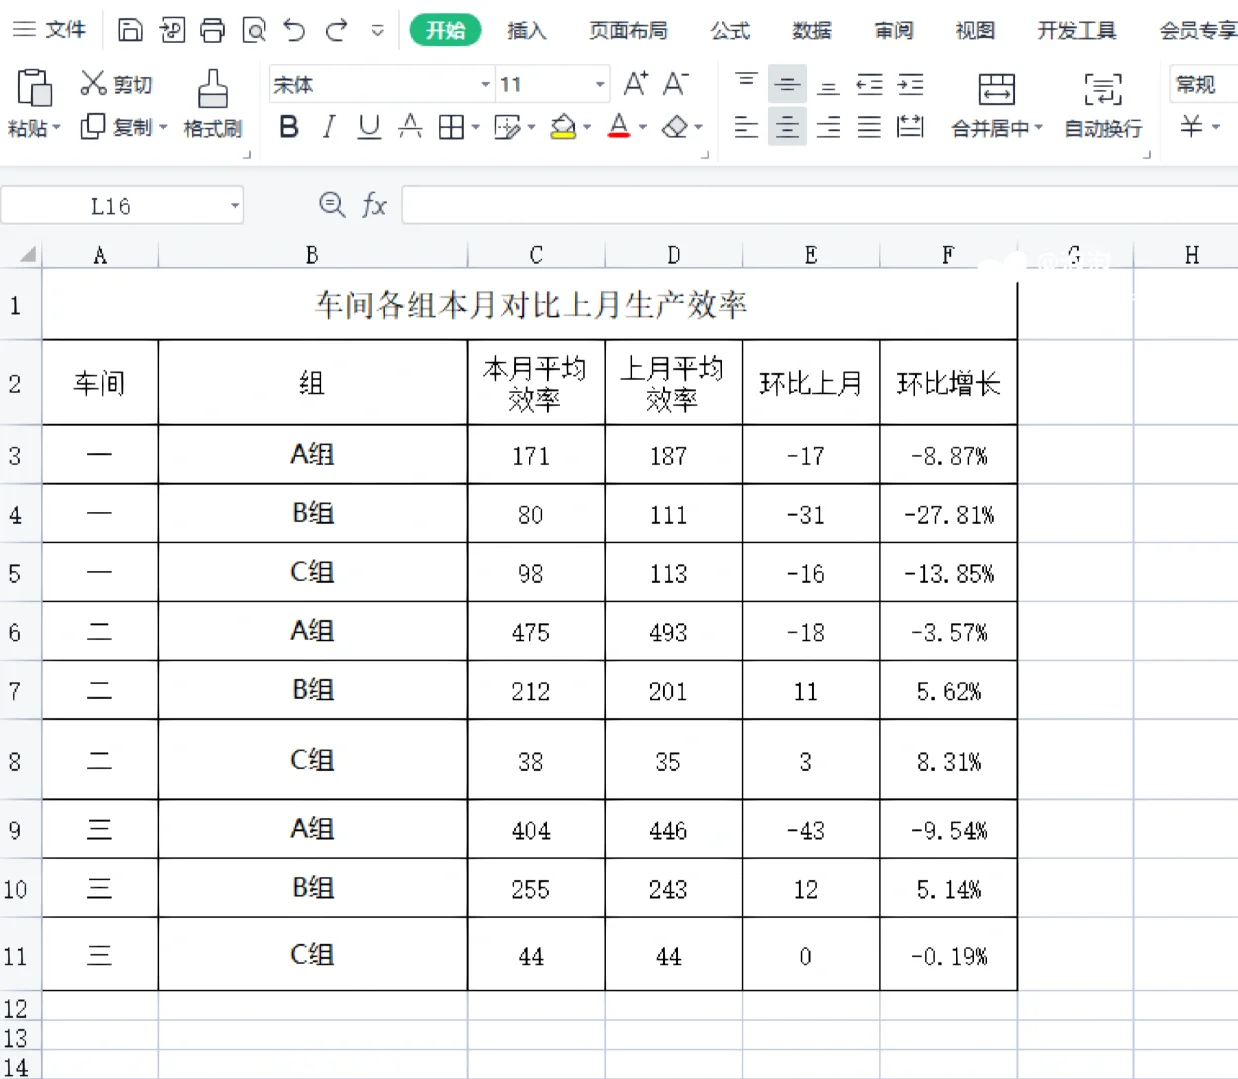Open the 公式 ribbon tab
This screenshot has width=1238, height=1079.
[730, 30]
